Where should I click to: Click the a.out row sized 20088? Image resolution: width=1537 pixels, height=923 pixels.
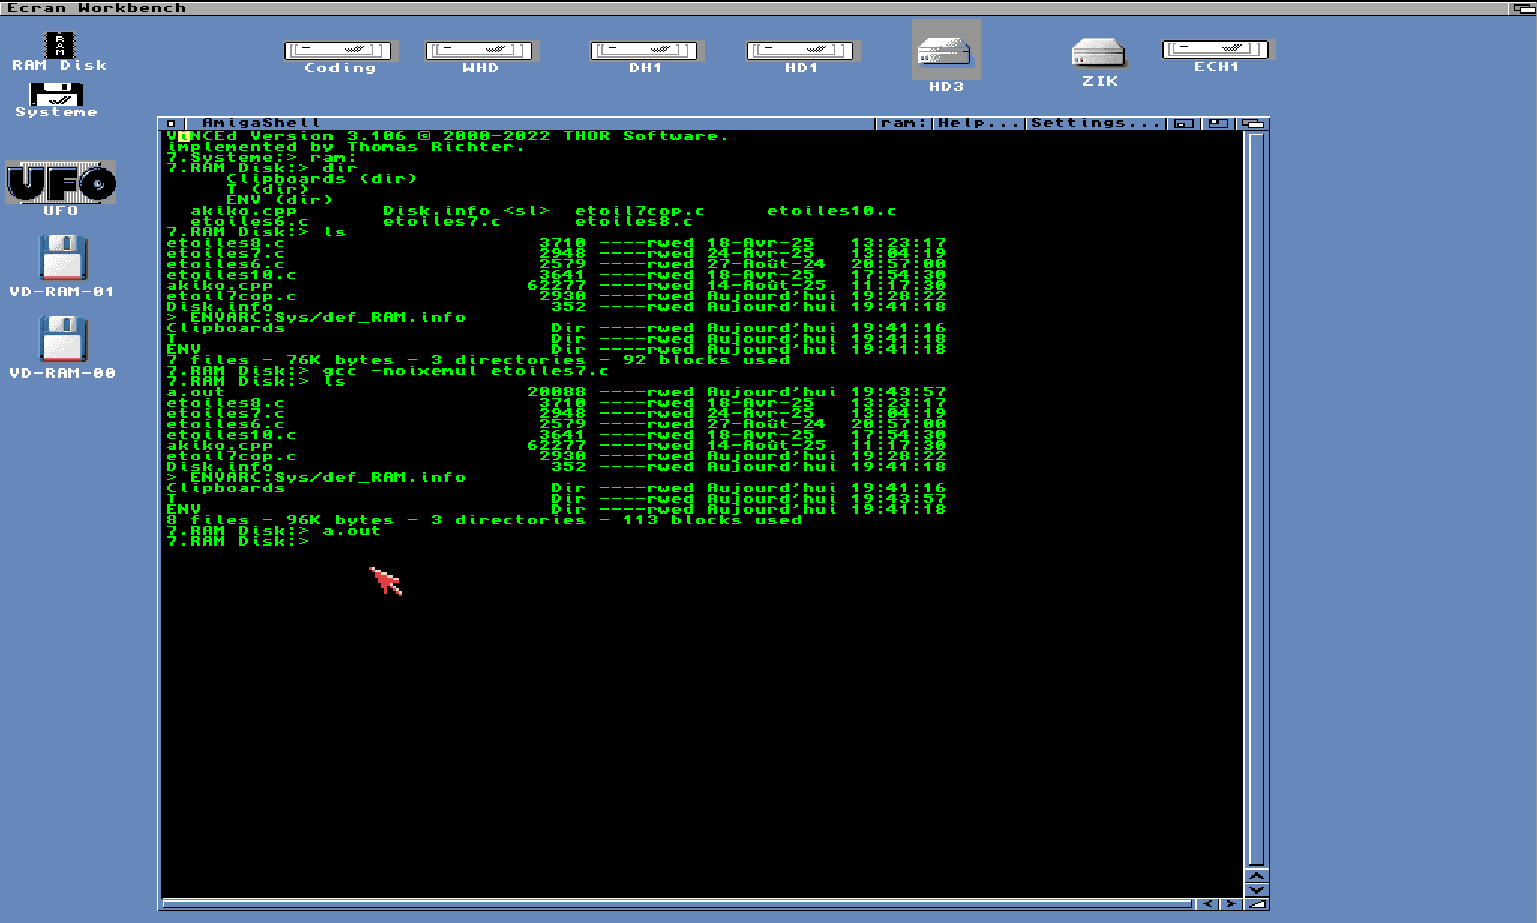[556, 392]
